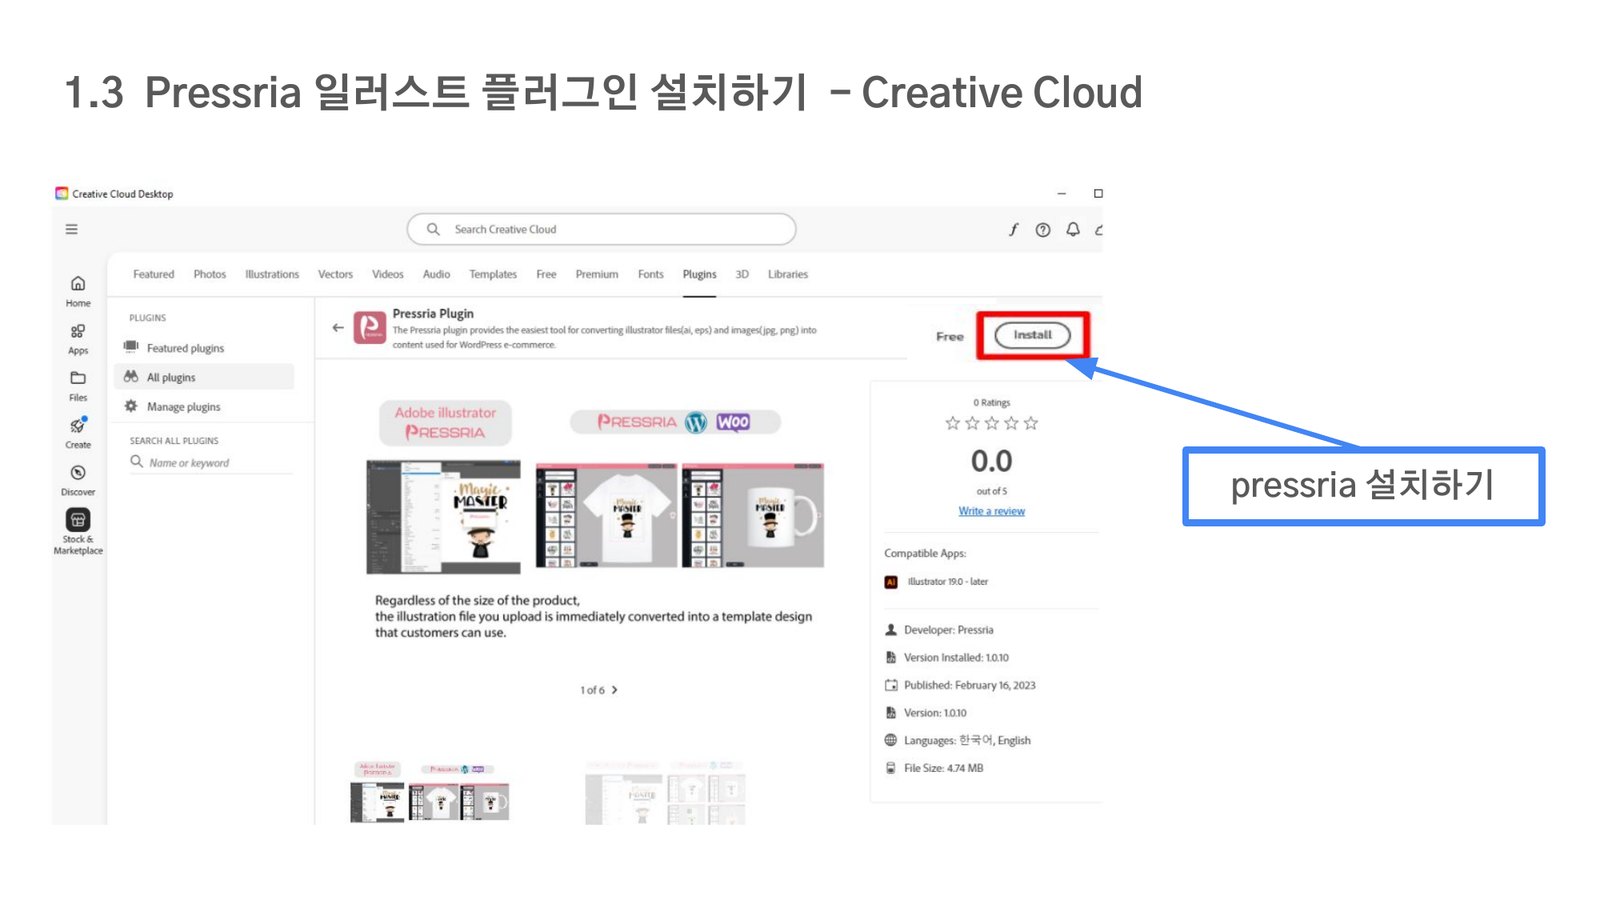The height and width of the screenshot is (900, 1600).
Task: Switch to the Libraries tab
Action: 788,274
